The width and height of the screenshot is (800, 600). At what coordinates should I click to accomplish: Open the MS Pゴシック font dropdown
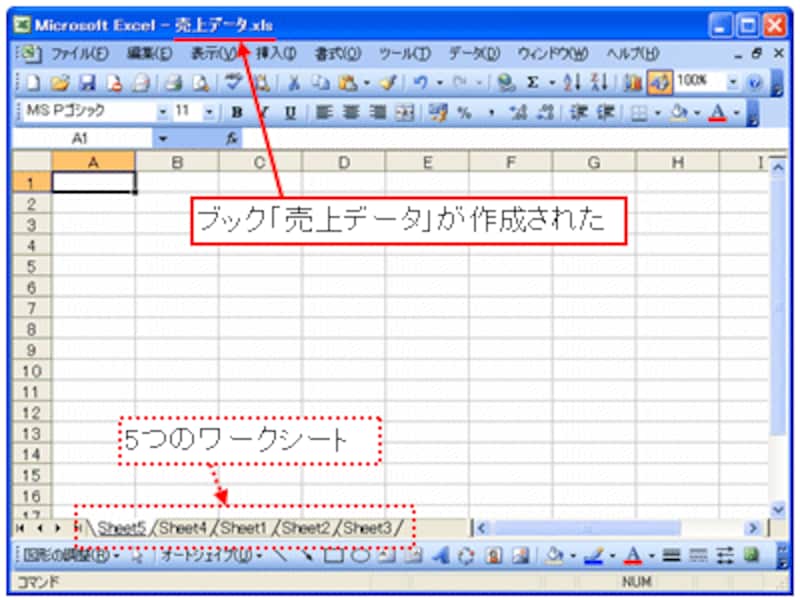pos(163,112)
